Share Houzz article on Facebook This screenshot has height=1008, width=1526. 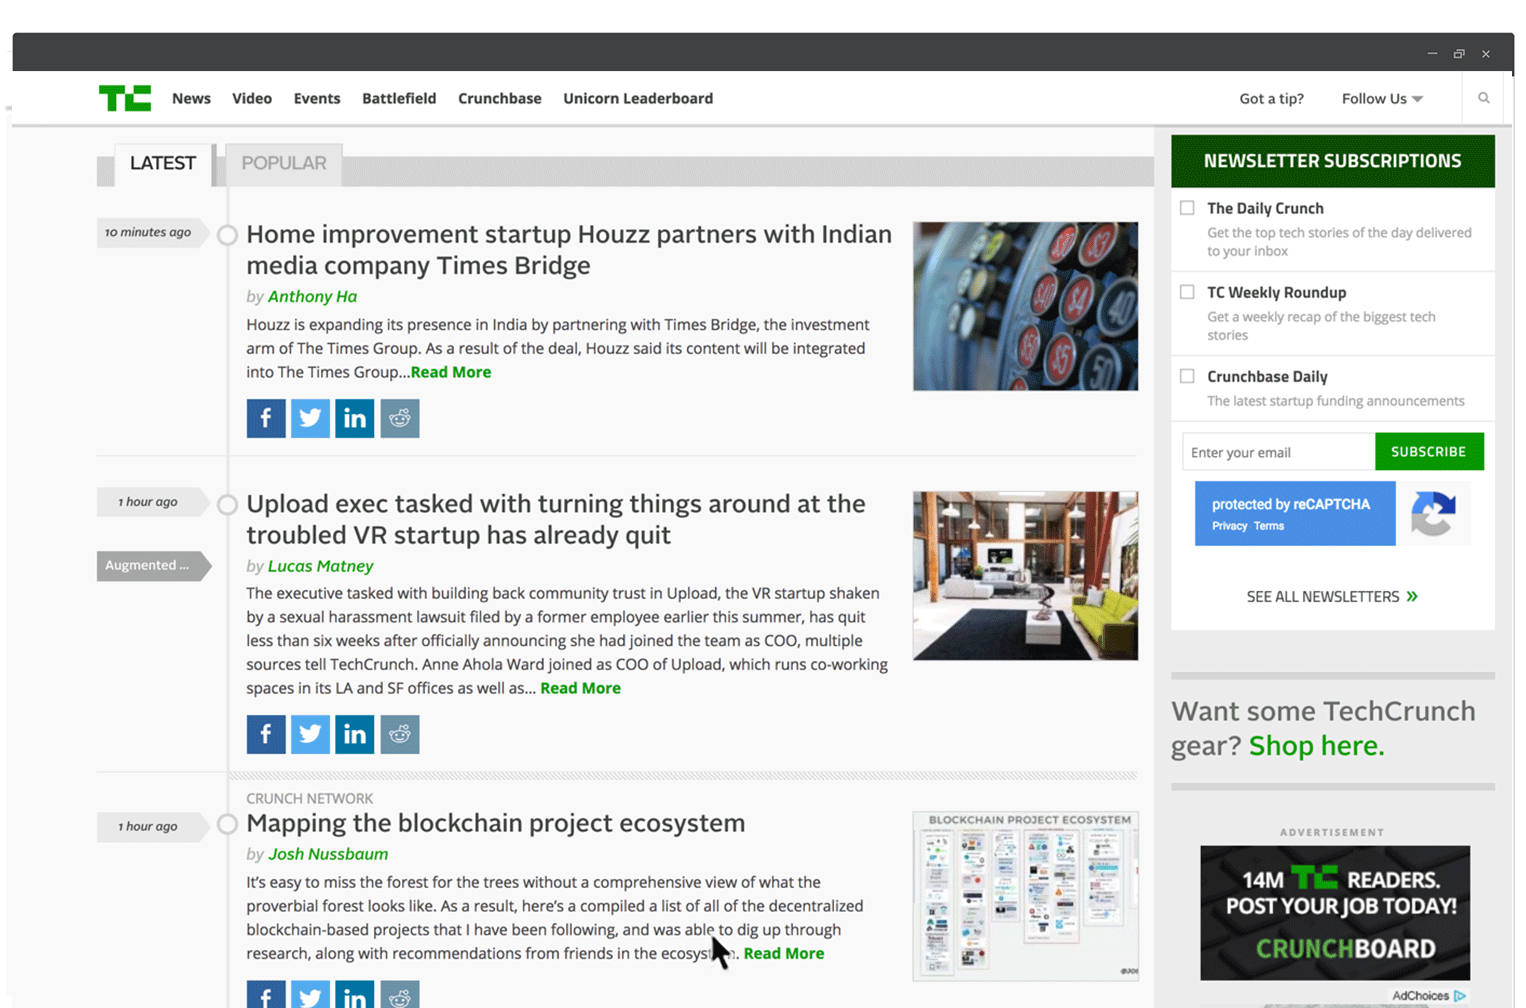click(266, 418)
